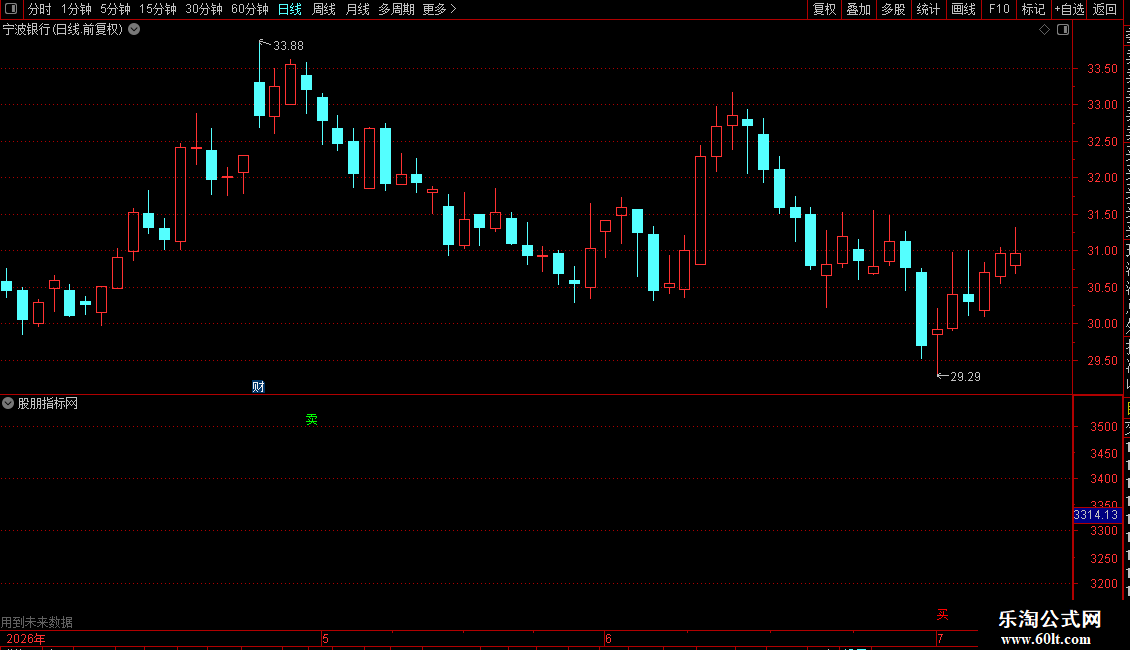This screenshot has width=1130, height=650.
Task: Toggle the left panel icon in top bar
Action: click(11, 9)
